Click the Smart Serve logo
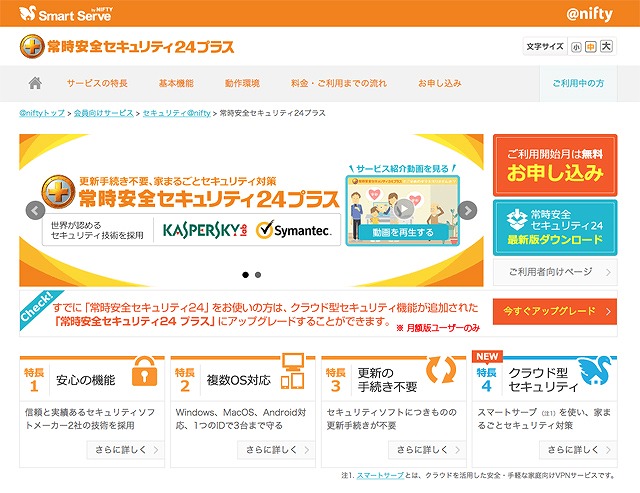Image resolution: width=640 pixels, height=493 pixels. point(66,13)
